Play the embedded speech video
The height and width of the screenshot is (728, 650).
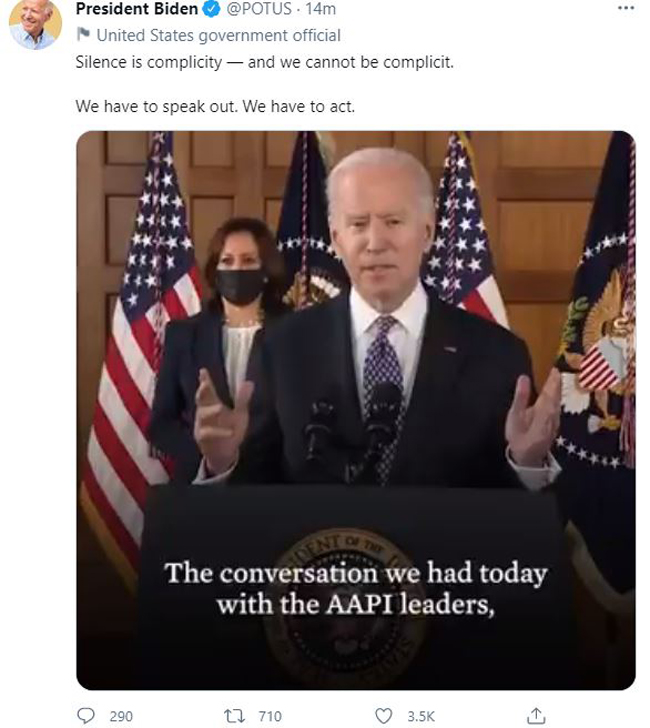pyautogui.click(x=356, y=410)
